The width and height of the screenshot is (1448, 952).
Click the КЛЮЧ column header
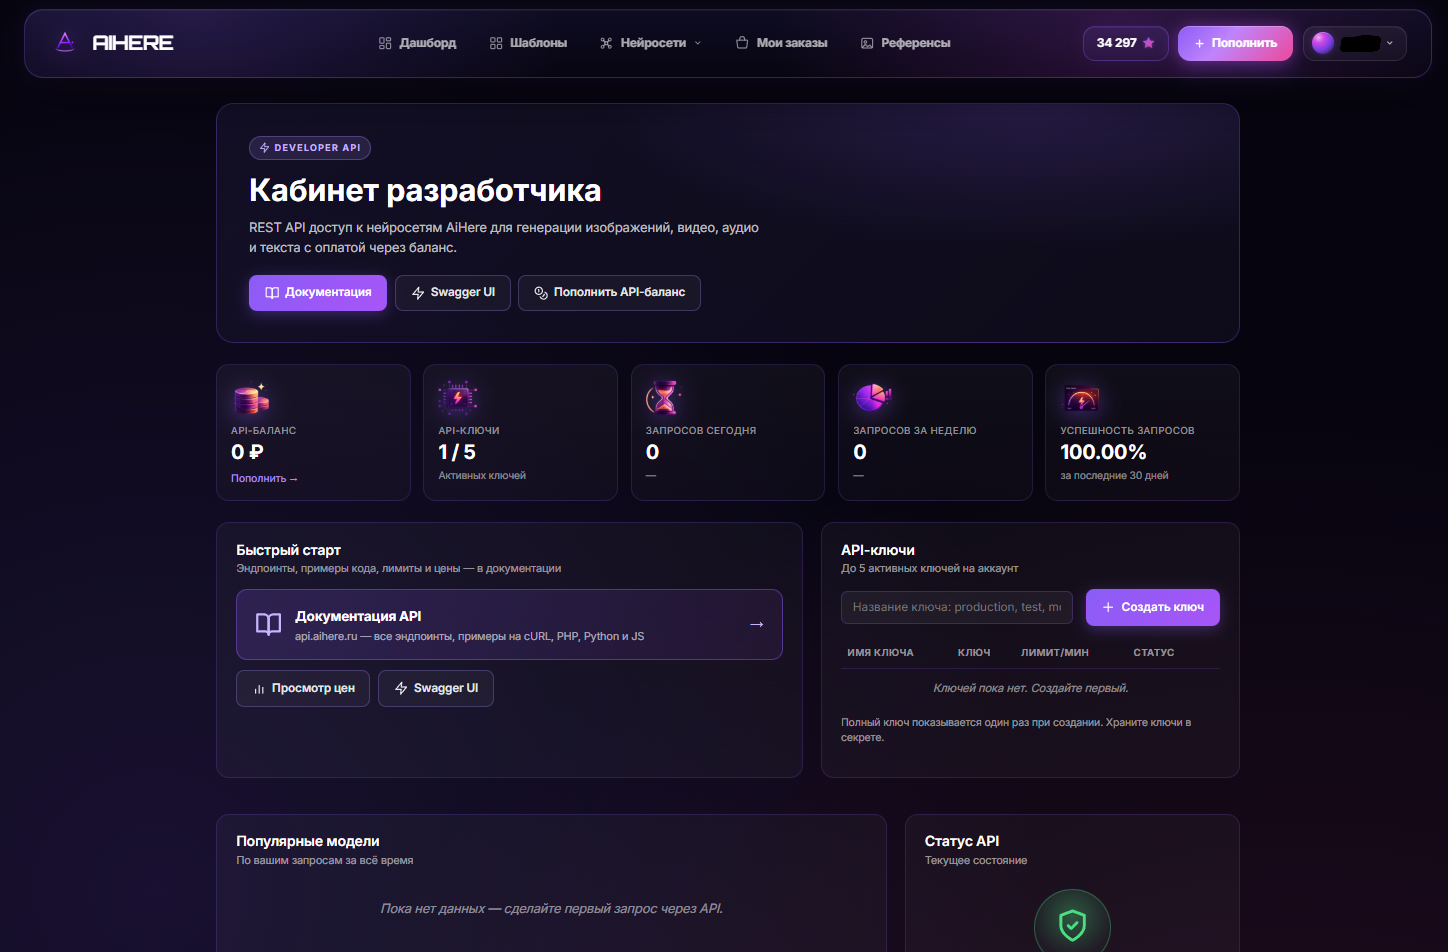pos(974,653)
